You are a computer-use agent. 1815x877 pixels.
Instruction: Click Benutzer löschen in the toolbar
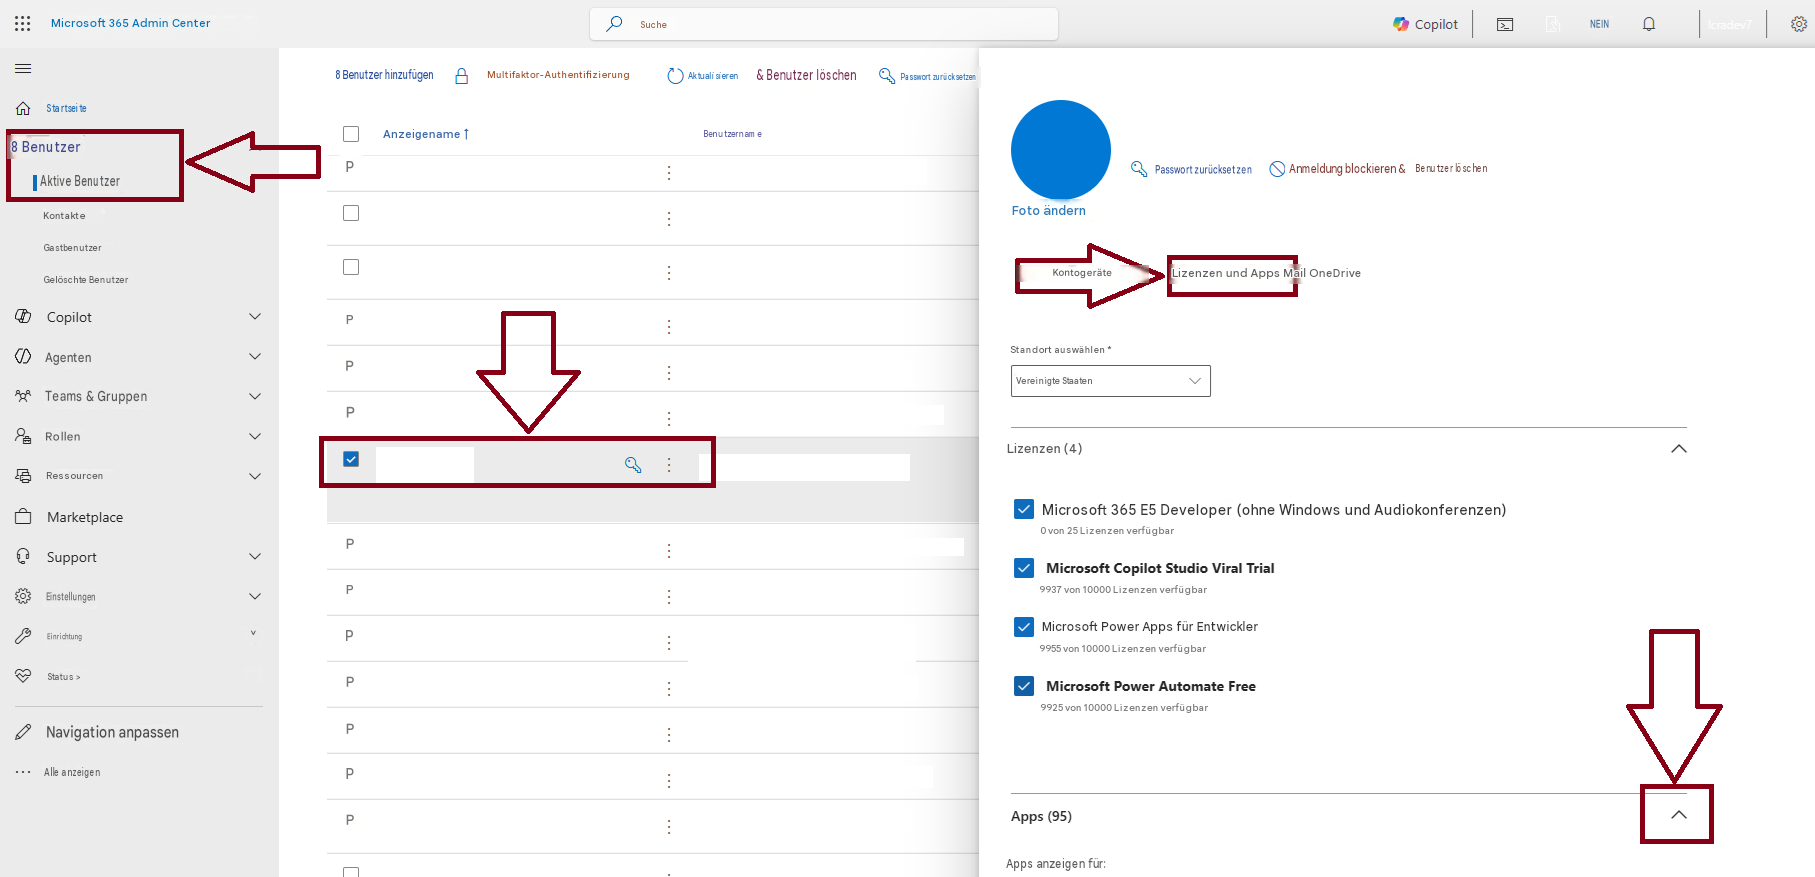806,75
